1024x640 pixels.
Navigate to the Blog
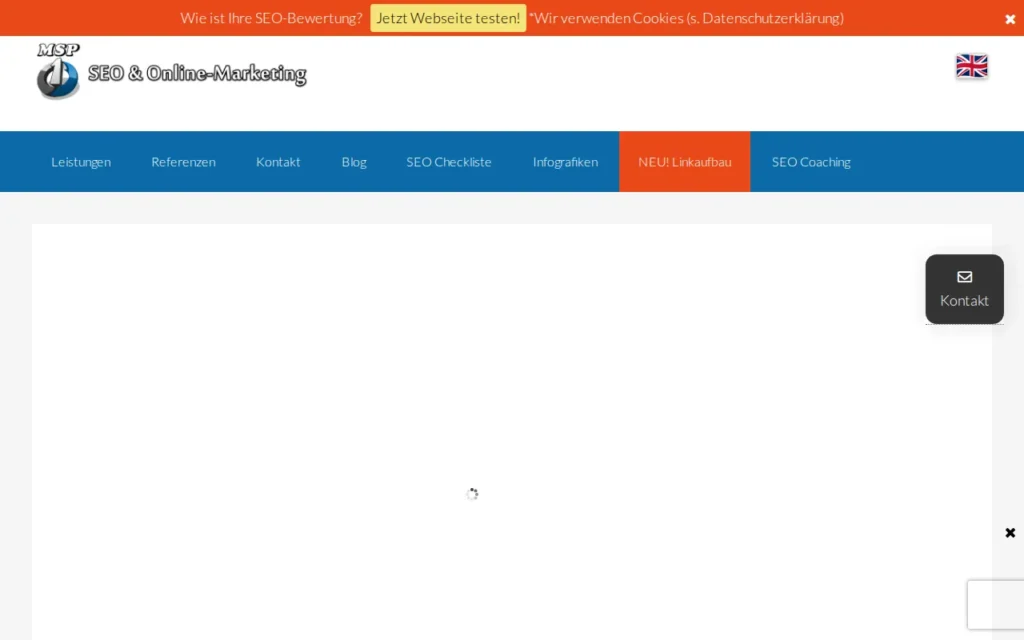click(x=354, y=162)
